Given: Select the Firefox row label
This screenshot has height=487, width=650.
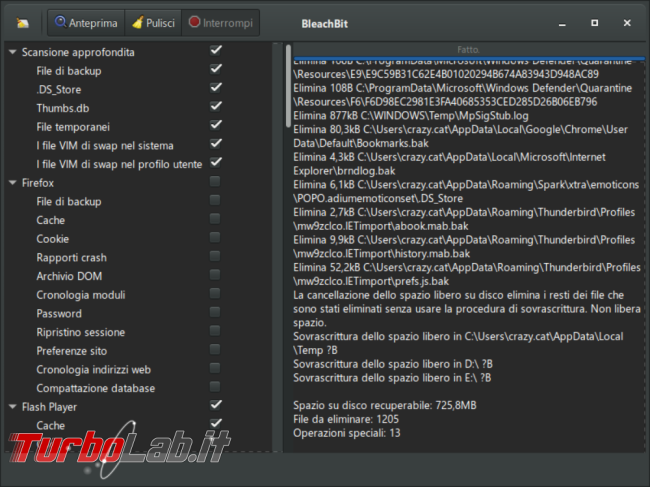Looking at the screenshot, I should 38,183.
